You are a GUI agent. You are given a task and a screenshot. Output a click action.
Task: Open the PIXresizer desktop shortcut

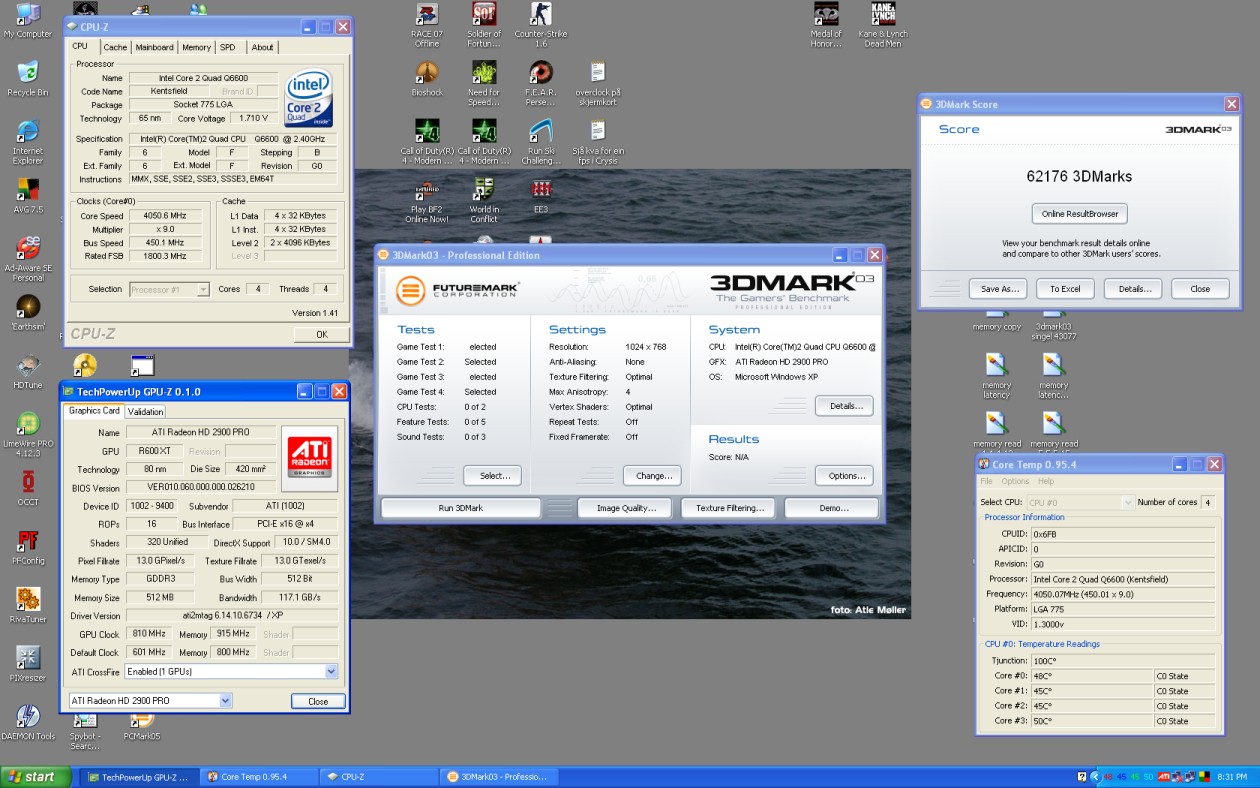(28, 663)
